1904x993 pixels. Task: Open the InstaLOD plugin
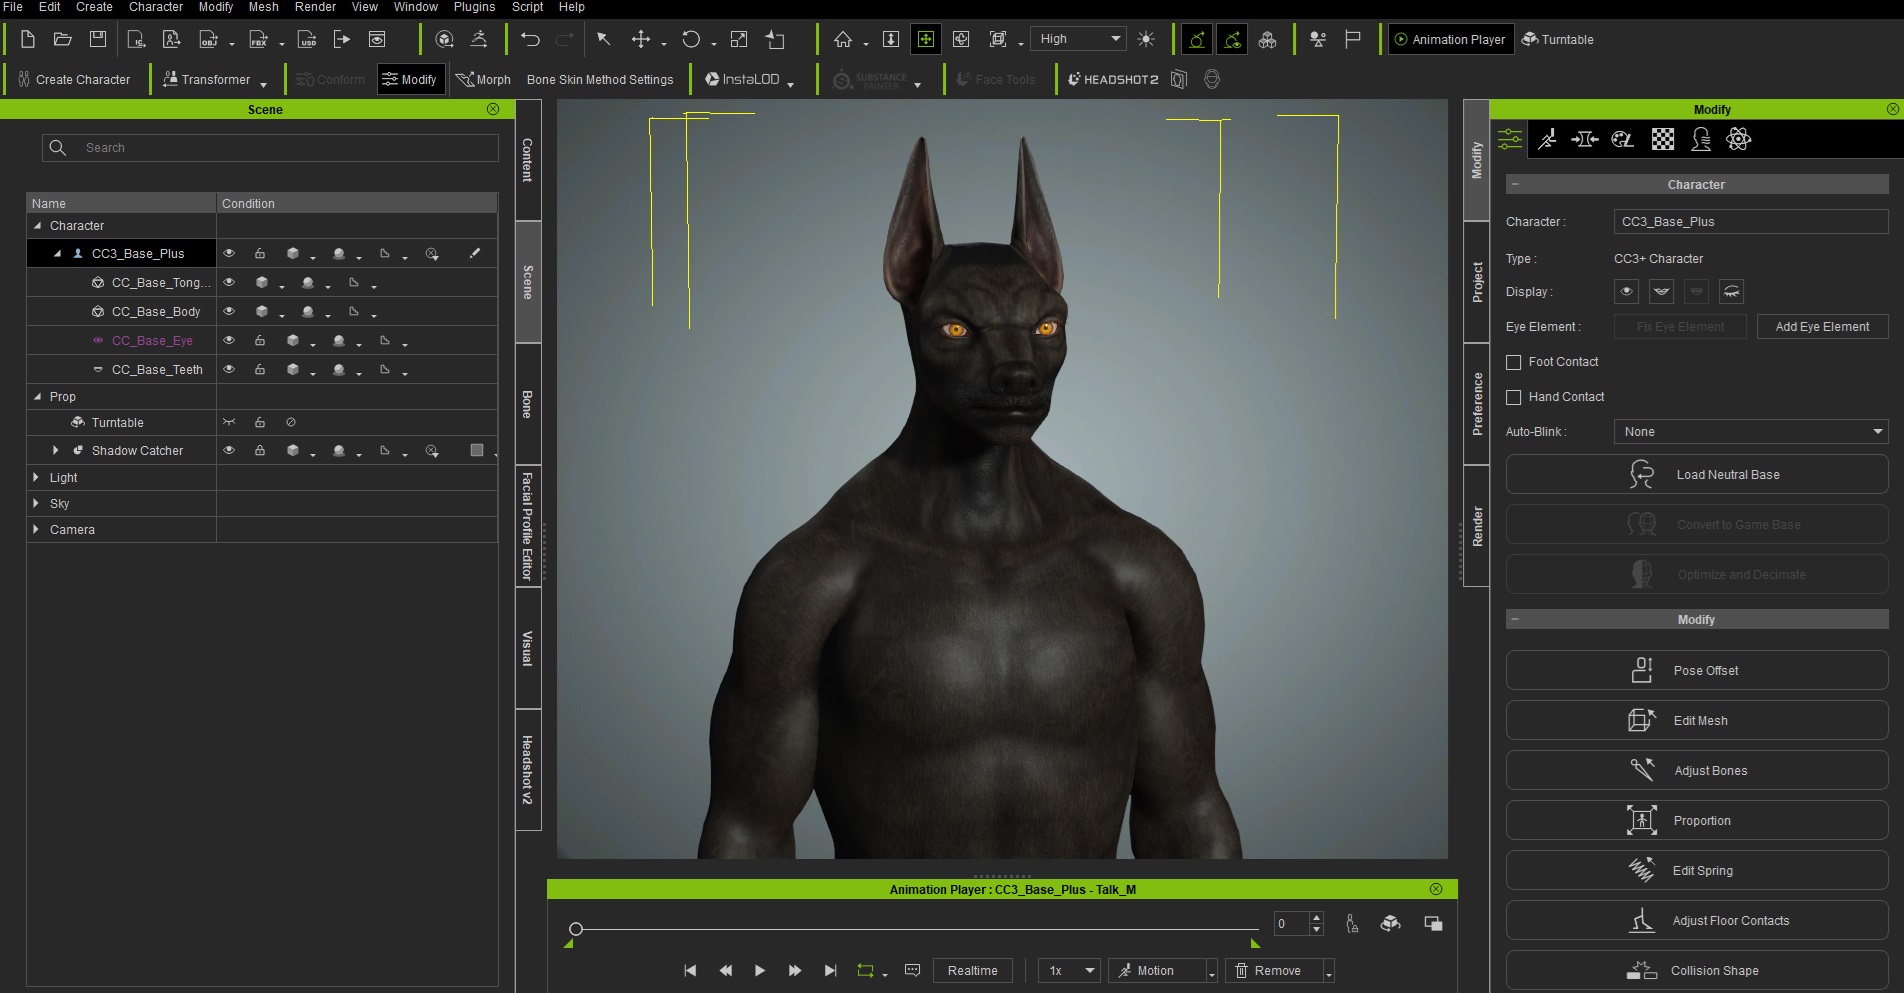tap(742, 79)
